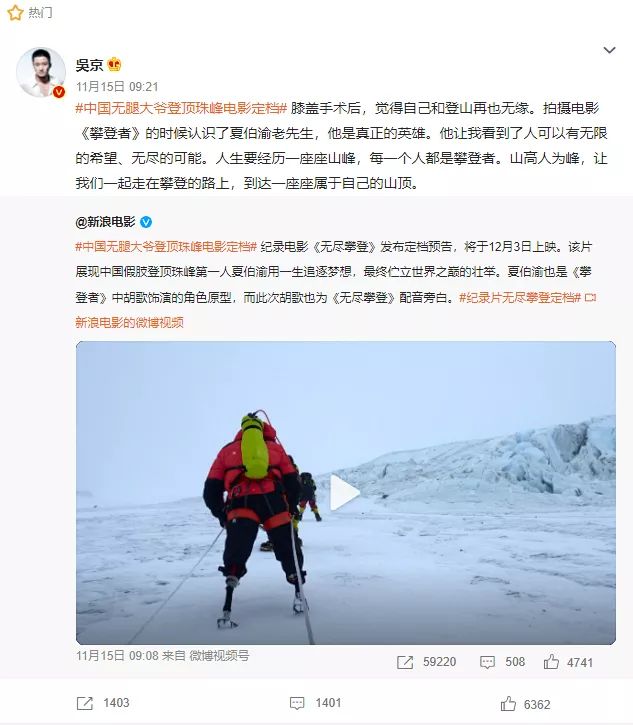The width and height of the screenshot is (633, 725).
Task: Click the crown membership badge beside 吴京
Action: [x=114, y=64]
